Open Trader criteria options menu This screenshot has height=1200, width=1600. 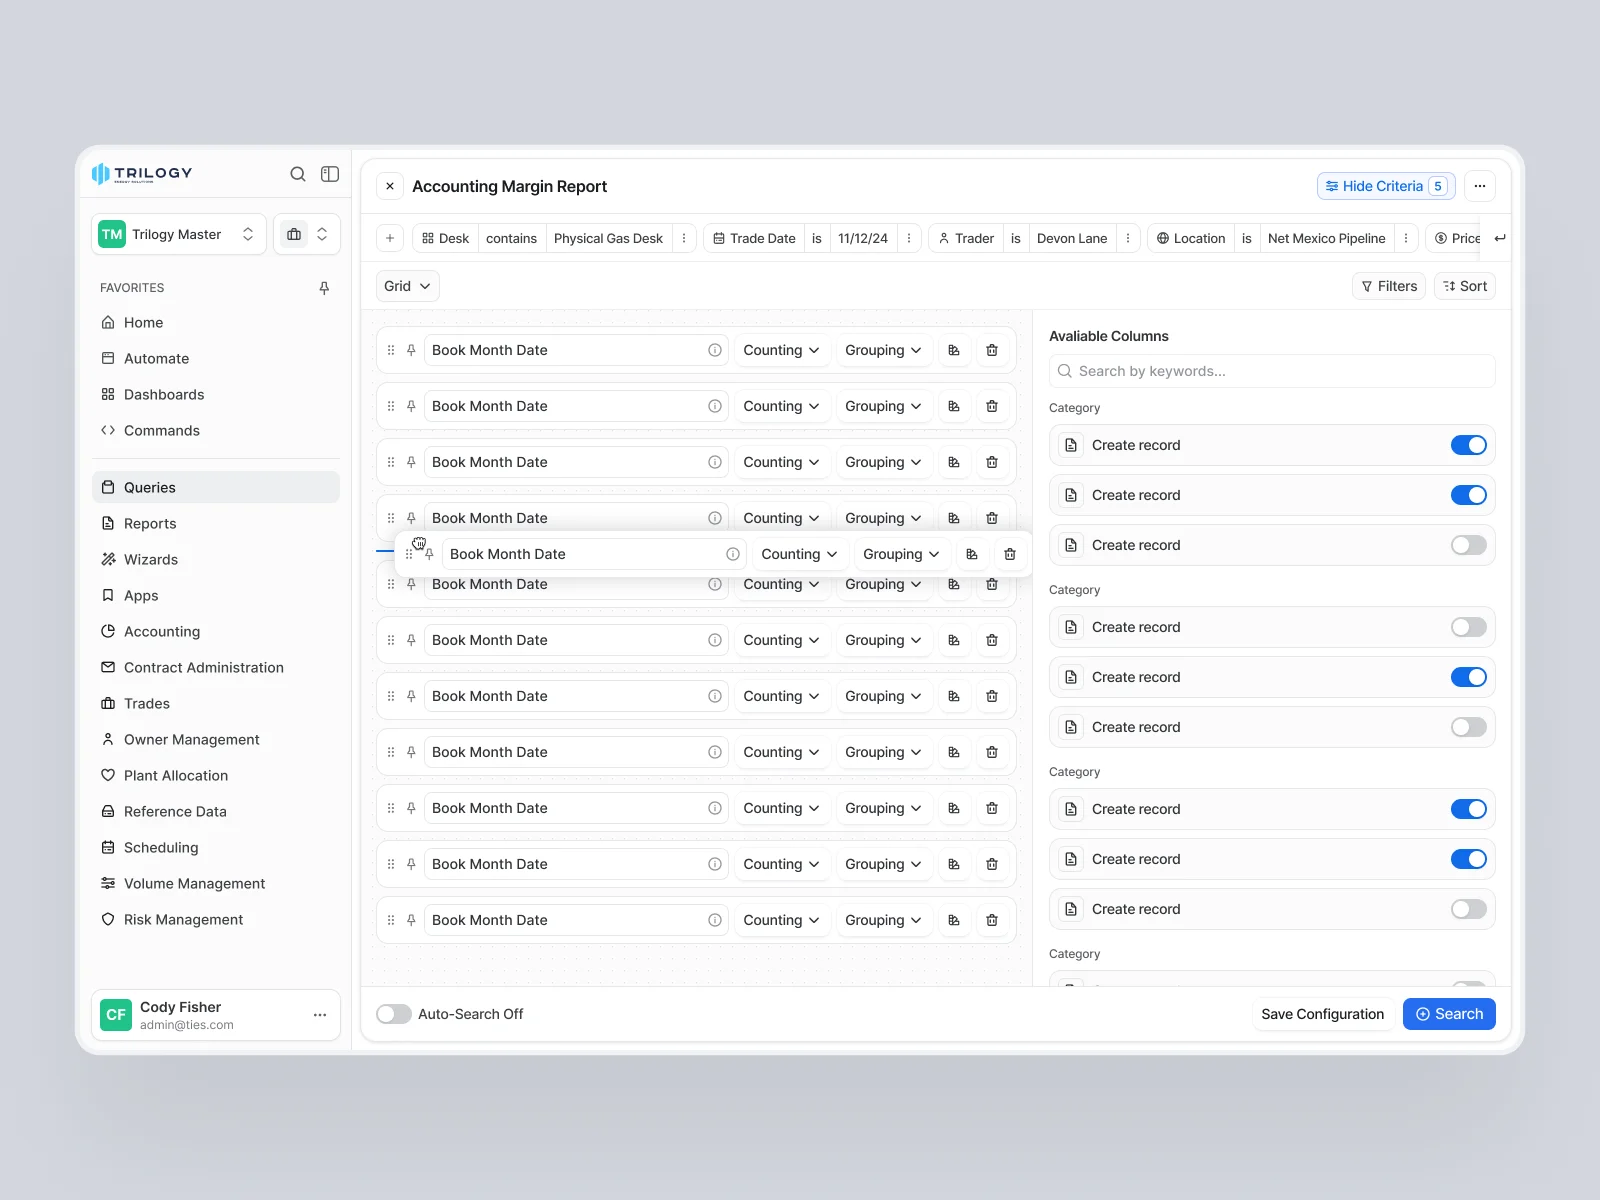tap(1128, 238)
